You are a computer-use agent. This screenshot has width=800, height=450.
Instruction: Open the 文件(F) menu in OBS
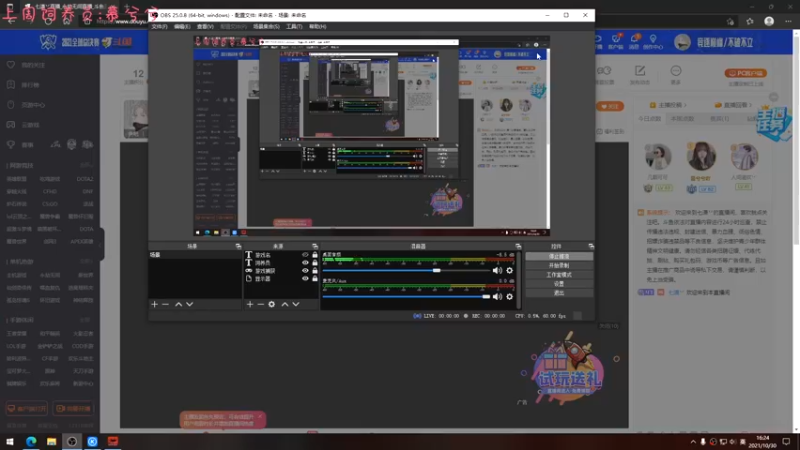tap(159, 27)
